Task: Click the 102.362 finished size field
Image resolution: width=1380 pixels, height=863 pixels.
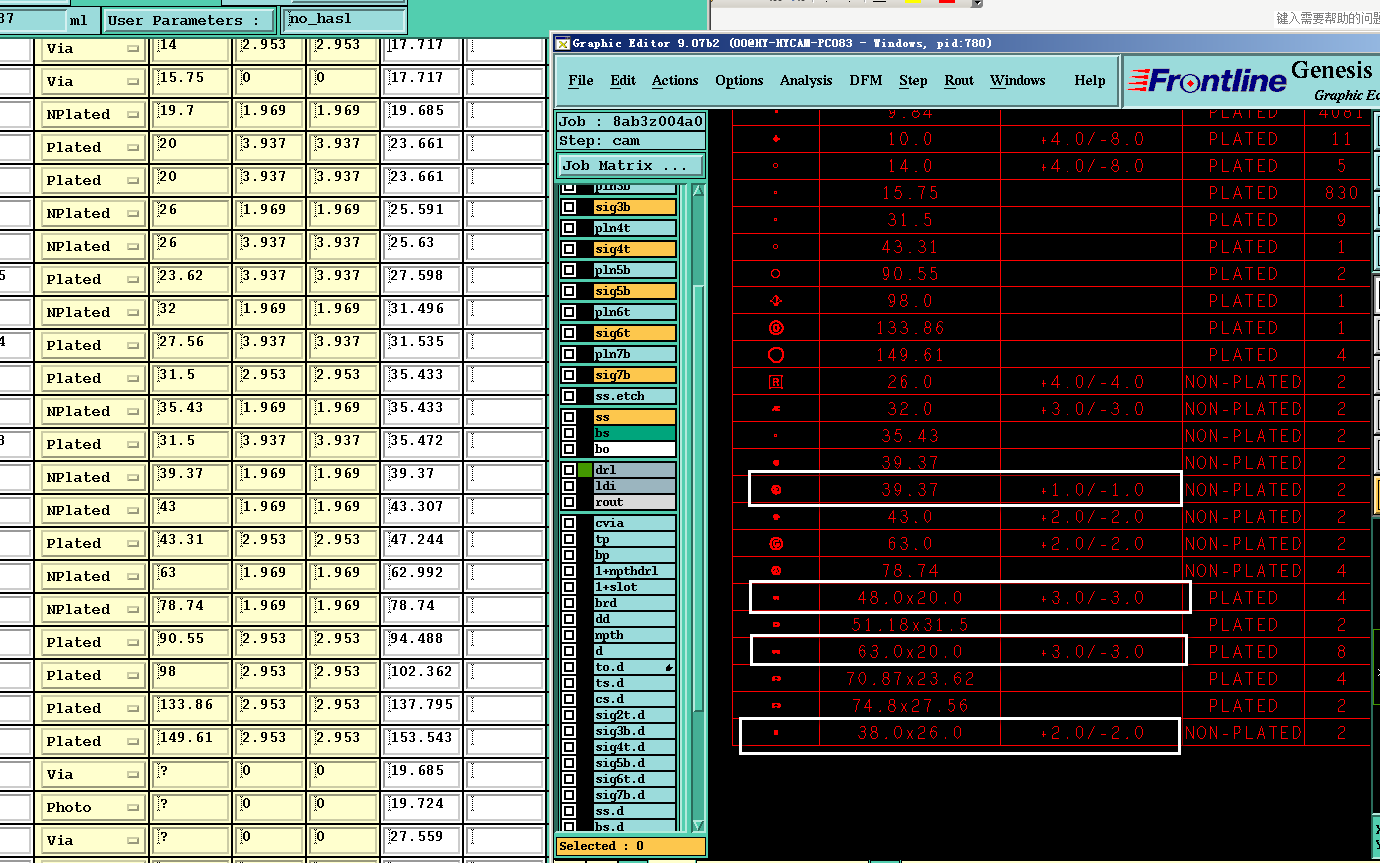Action: point(422,674)
